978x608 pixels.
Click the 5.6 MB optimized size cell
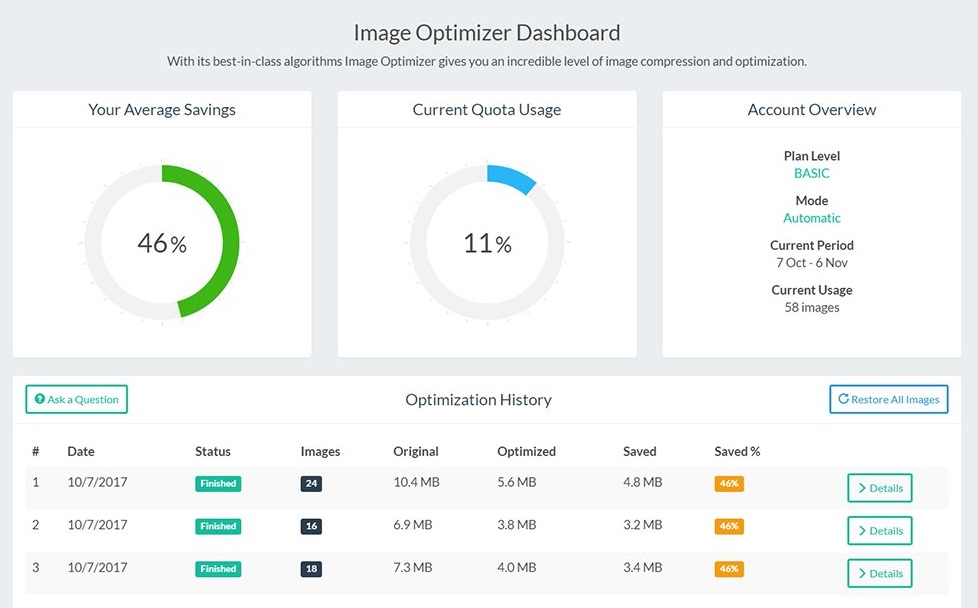point(516,482)
